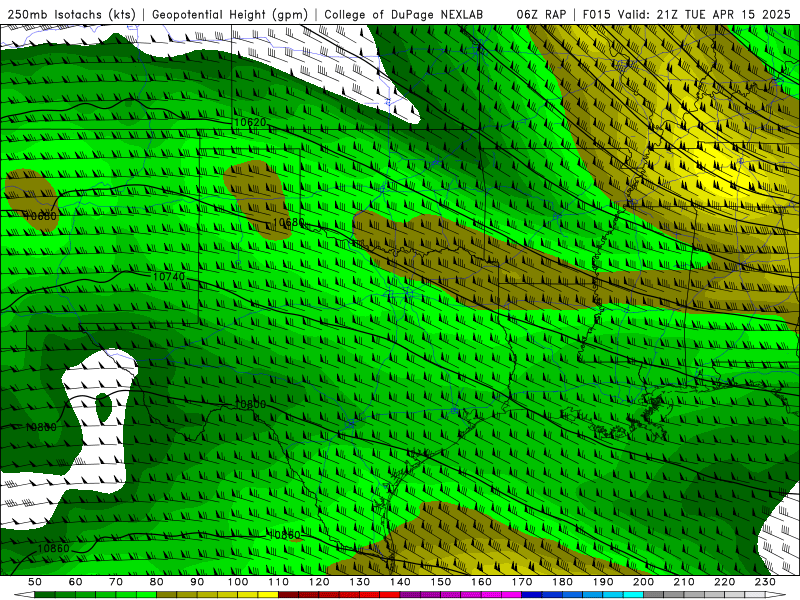This screenshot has width=800, height=600.
Task: Click the darkest green swatch under 50
Action: pyautogui.click(x=45, y=595)
